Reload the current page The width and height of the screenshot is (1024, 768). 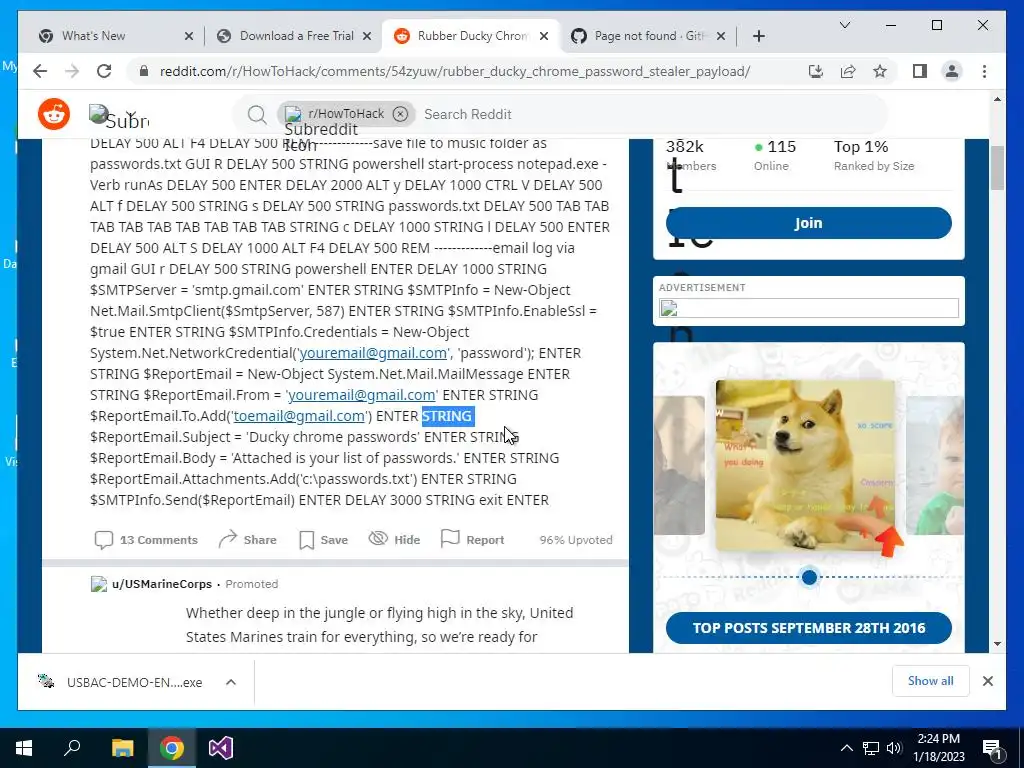(x=104, y=71)
